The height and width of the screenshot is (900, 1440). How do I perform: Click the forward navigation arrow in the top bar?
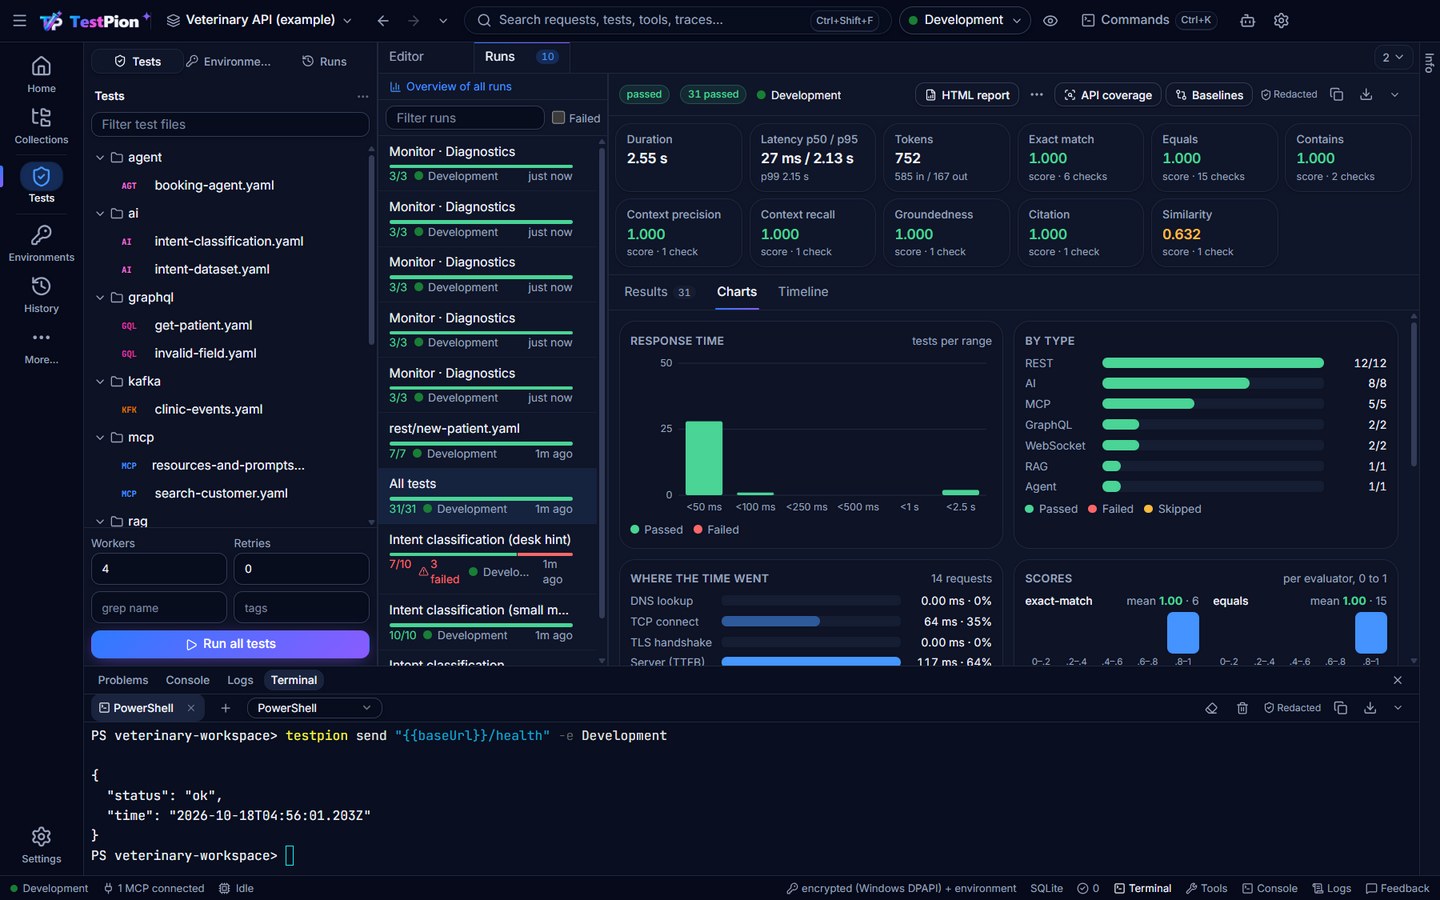[x=413, y=20]
